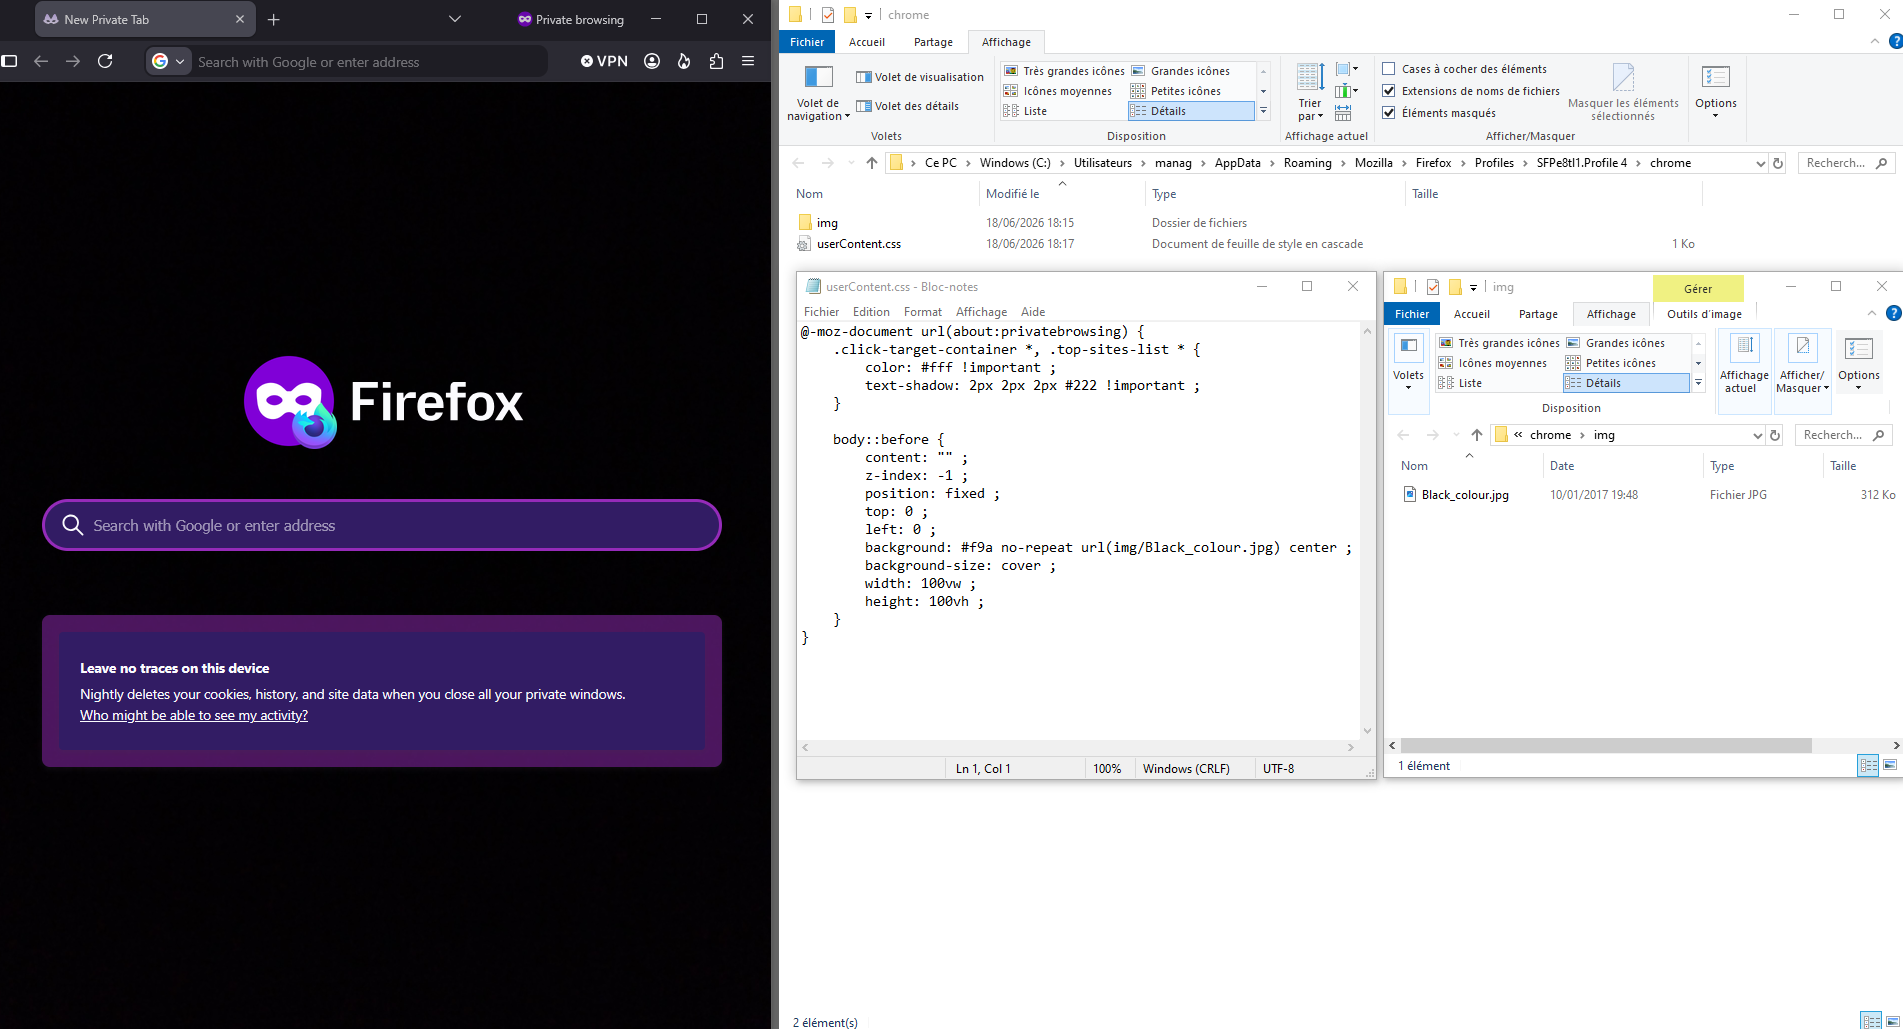Switch img window to details view in status bar
This screenshot has width=1903, height=1029.
click(1868, 765)
